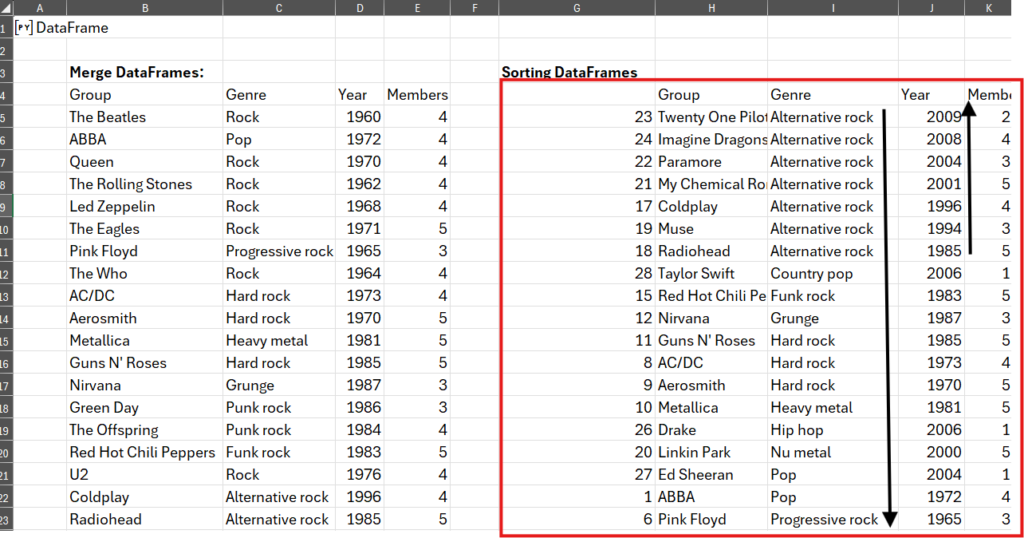This screenshot has width=1024, height=538.
Task: Select "The Eagles" cell
Action: 144,229
